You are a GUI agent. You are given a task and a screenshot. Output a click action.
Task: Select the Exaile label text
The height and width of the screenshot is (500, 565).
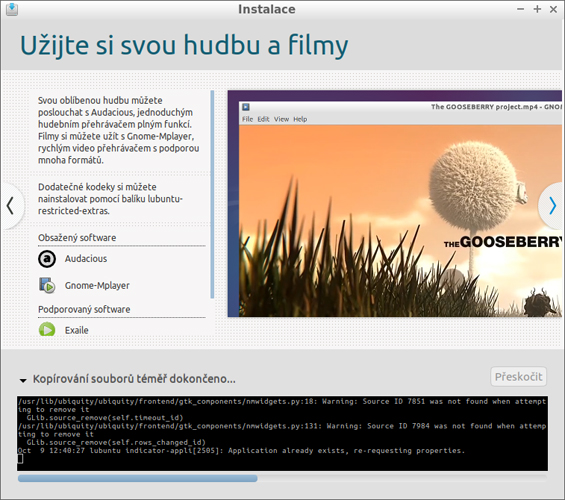point(77,330)
